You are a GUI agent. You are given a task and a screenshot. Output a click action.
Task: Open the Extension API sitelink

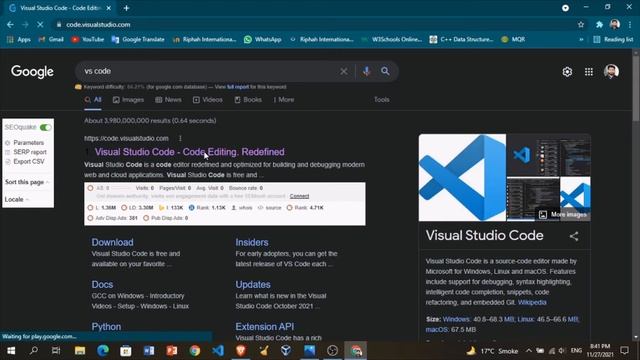(264, 327)
